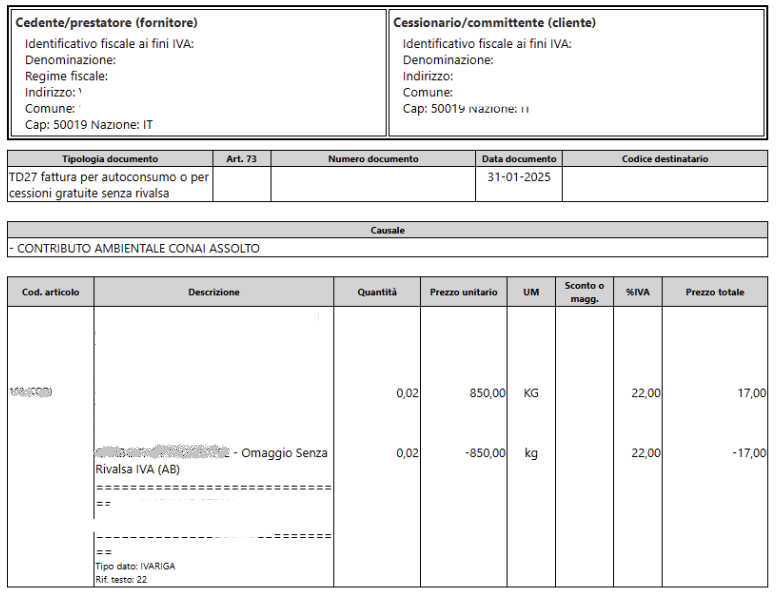This screenshot has width=781, height=596.
Task: Click the 'Prezzo totale' column header
Action: pyautogui.click(x=715, y=292)
